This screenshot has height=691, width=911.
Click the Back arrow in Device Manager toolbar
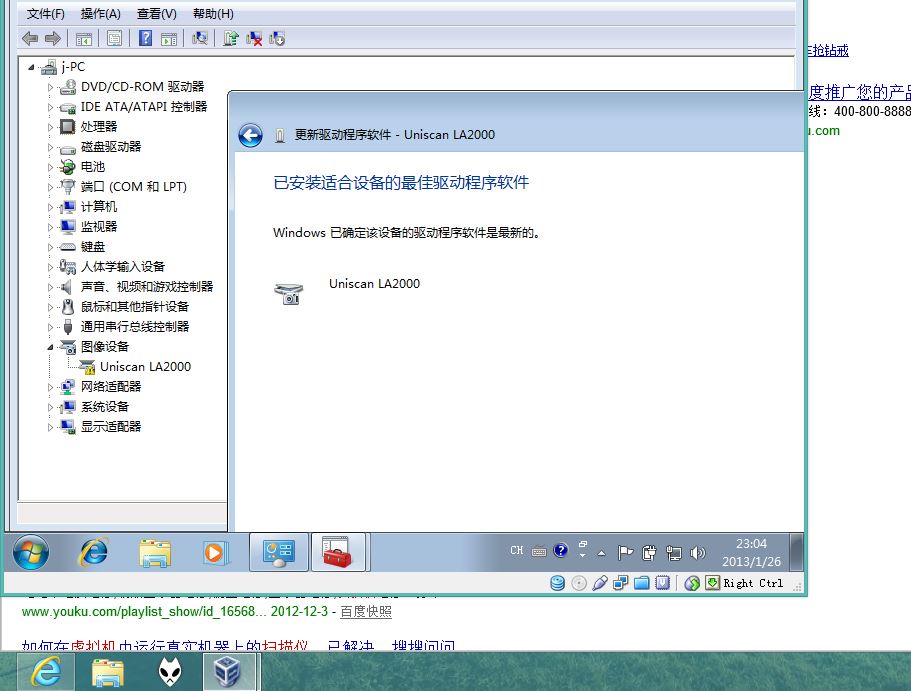30,39
